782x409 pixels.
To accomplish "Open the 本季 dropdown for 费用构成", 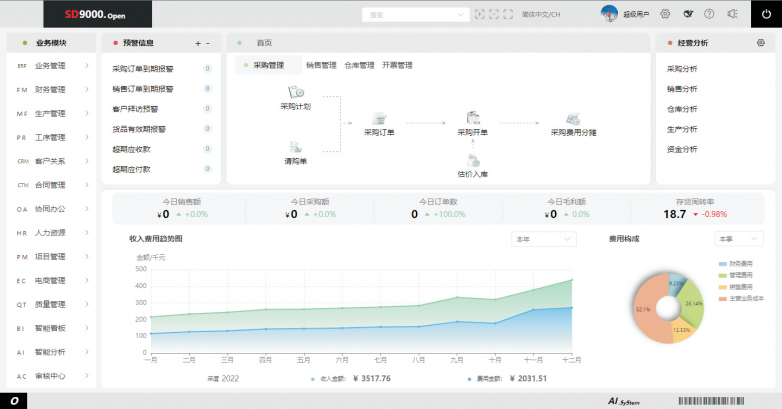I will [740, 239].
